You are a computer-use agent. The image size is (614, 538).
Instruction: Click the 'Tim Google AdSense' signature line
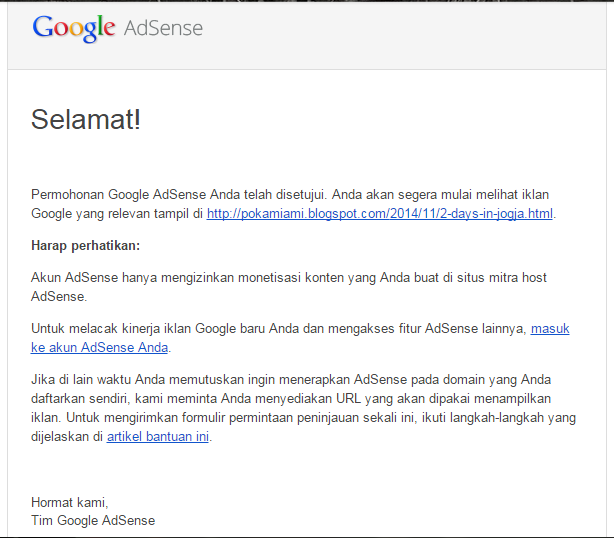(93, 520)
